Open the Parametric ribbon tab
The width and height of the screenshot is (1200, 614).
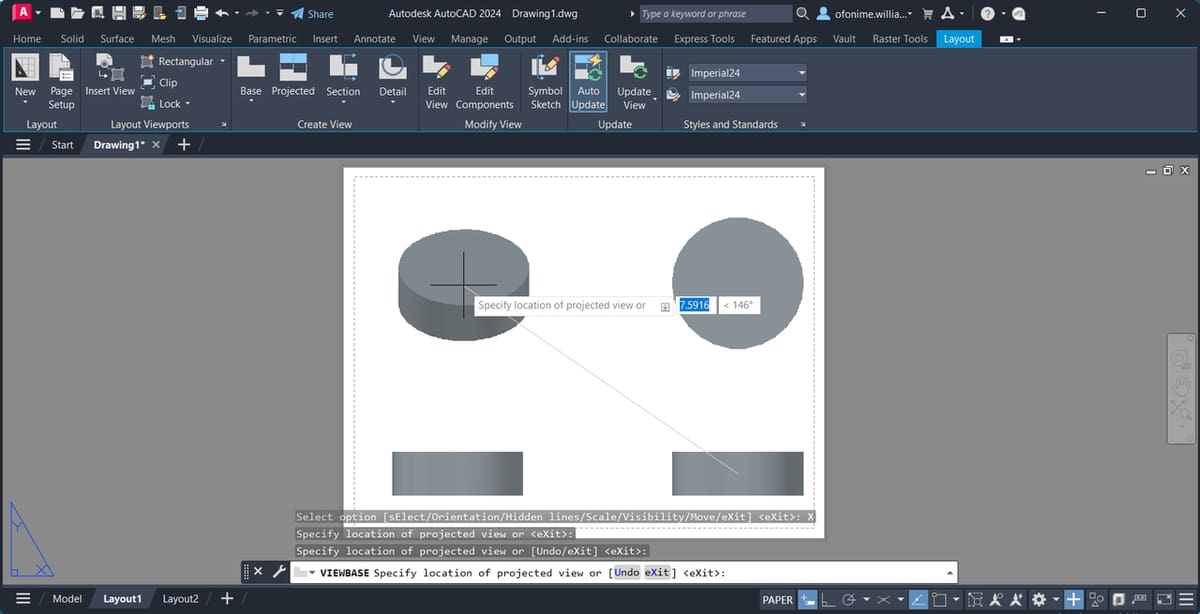point(272,39)
